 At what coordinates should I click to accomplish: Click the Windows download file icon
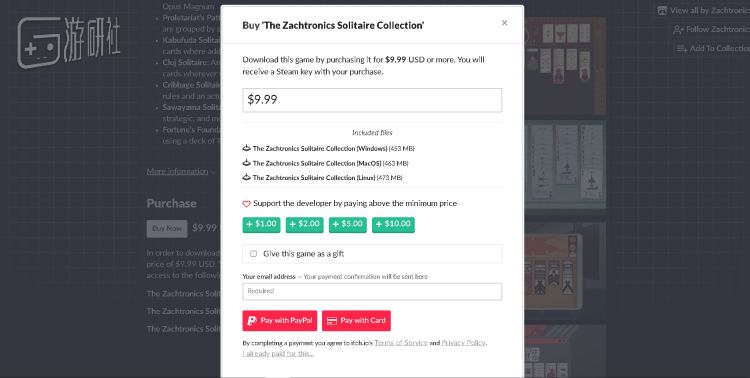coord(247,148)
